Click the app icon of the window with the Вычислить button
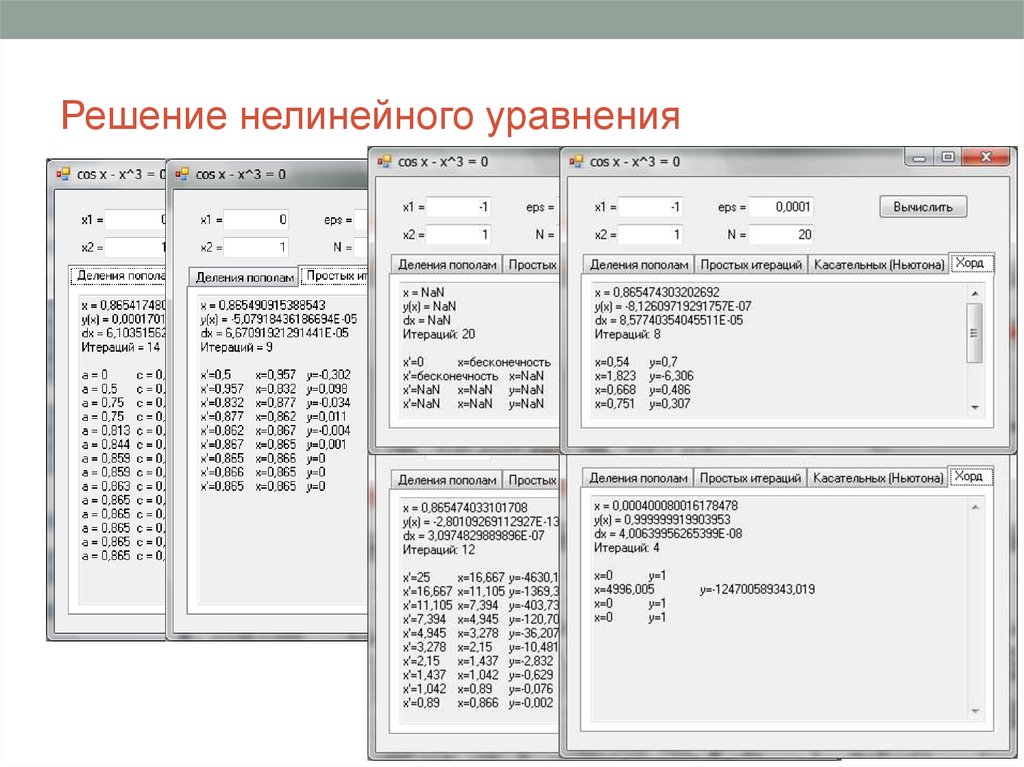 [576, 161]
